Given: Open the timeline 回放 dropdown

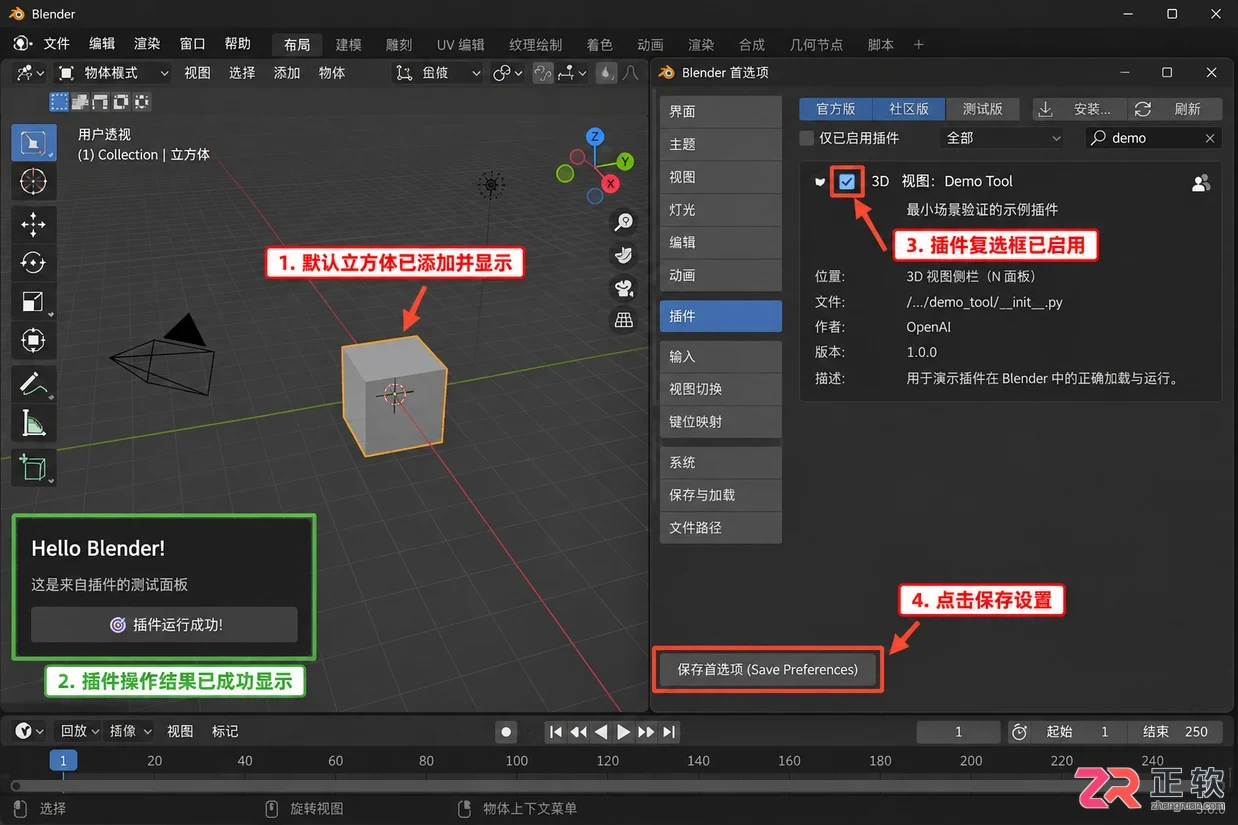Looking at the screenshot, I should [x=80, y=732].
